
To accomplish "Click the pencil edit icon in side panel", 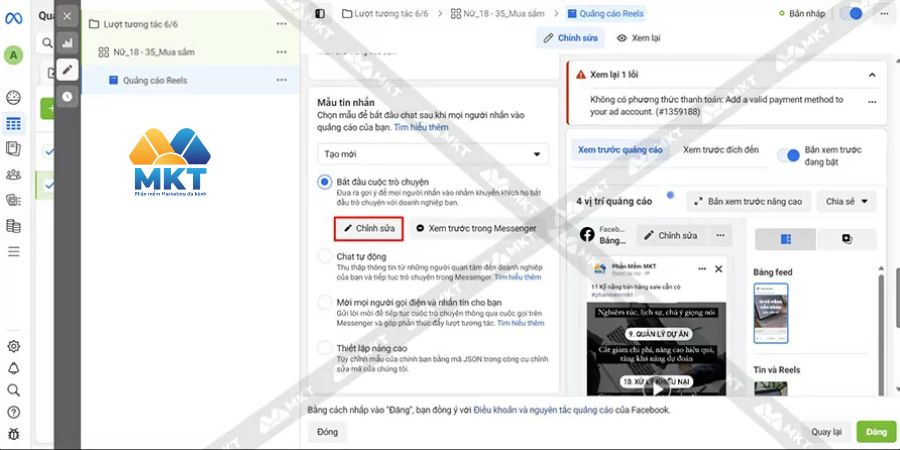I will point(67,70).
